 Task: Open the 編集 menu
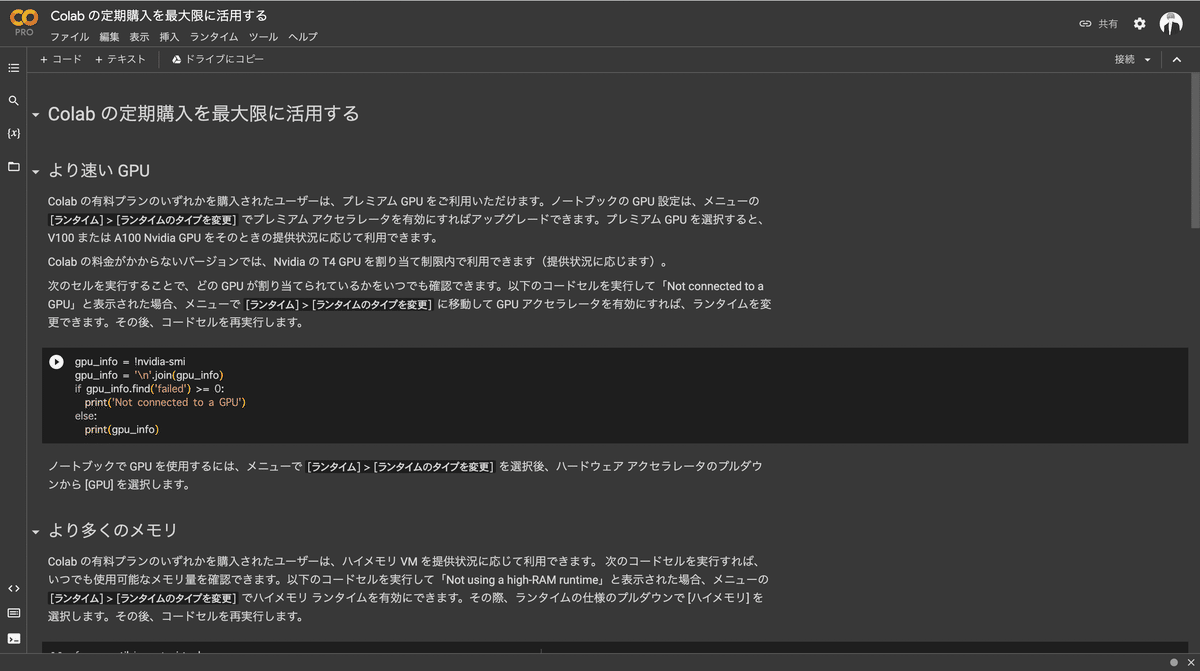pos(109,37)
